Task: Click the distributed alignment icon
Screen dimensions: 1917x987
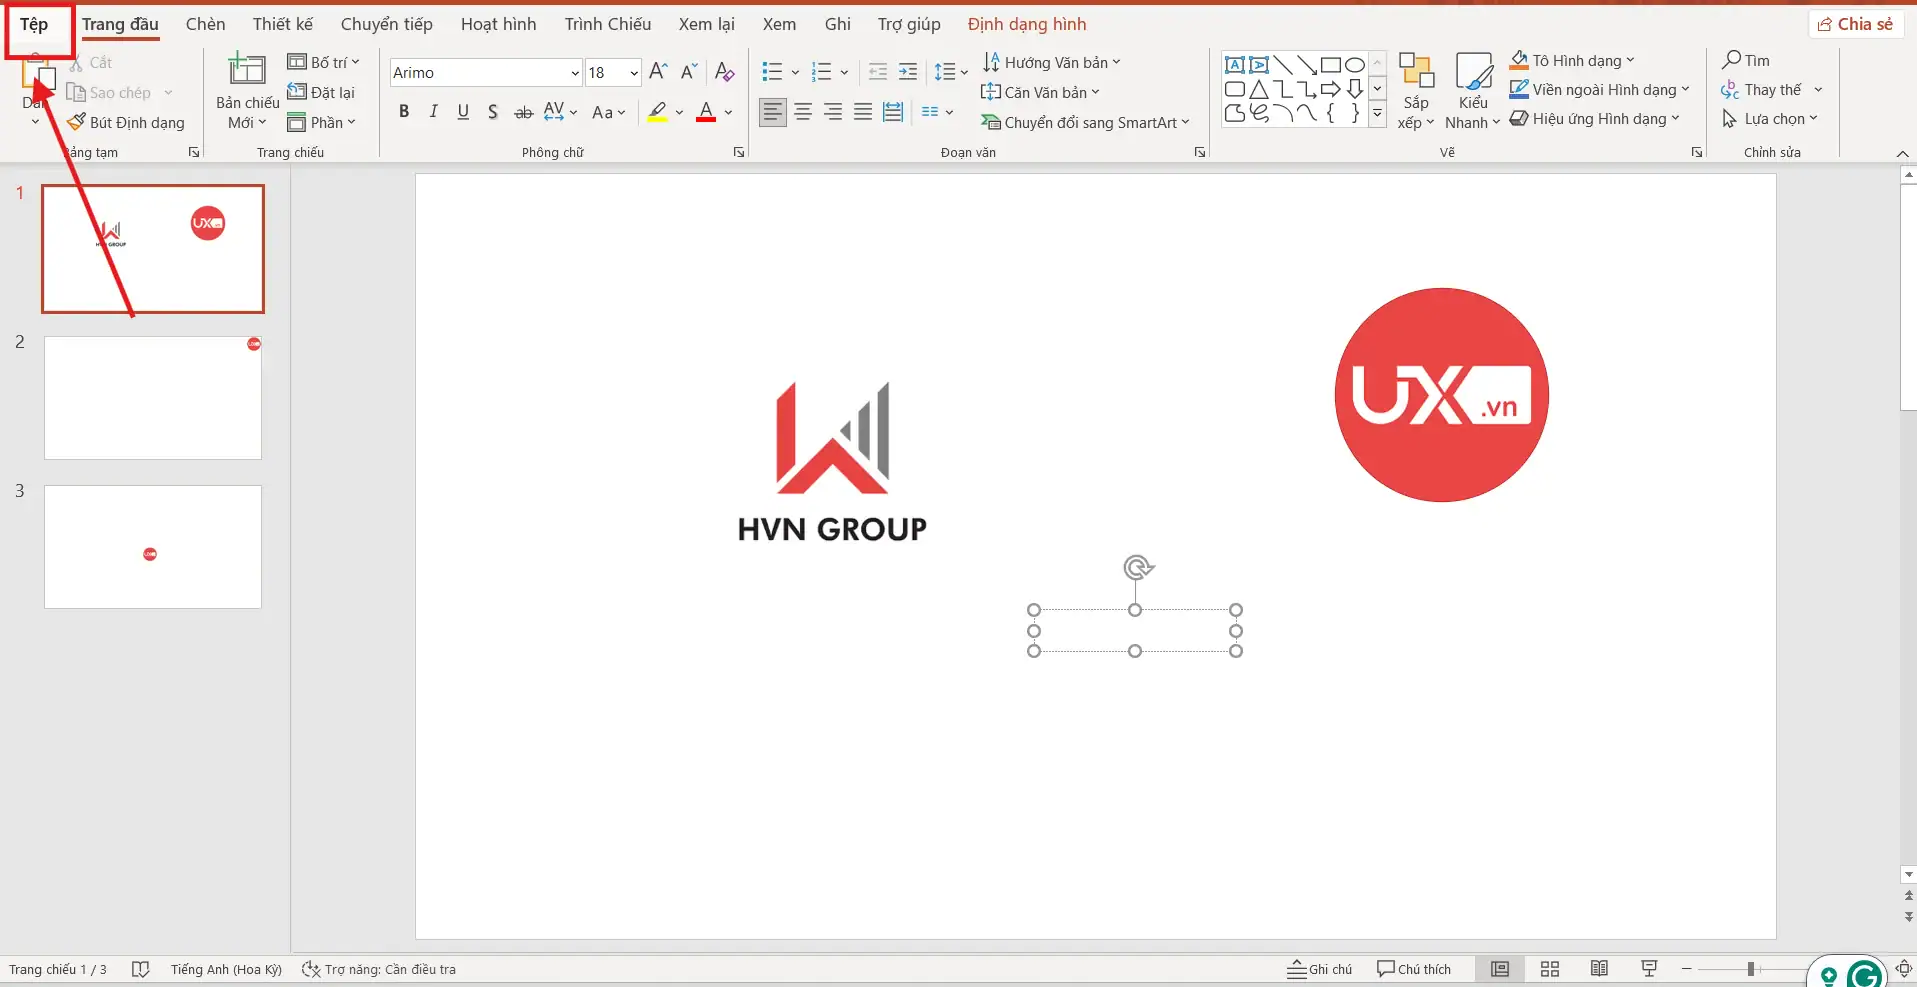Action: (x=893, y=112)
